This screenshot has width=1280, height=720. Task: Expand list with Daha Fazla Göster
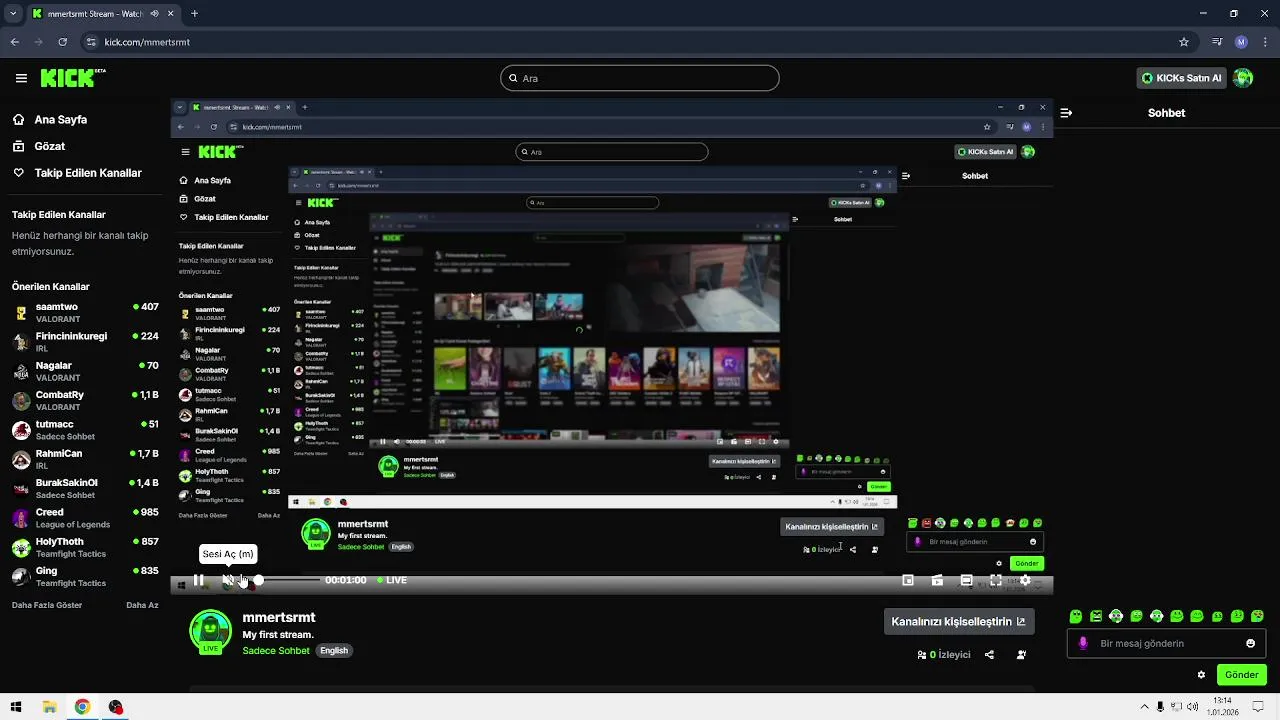pyautogui.click(x=47, y=605)
